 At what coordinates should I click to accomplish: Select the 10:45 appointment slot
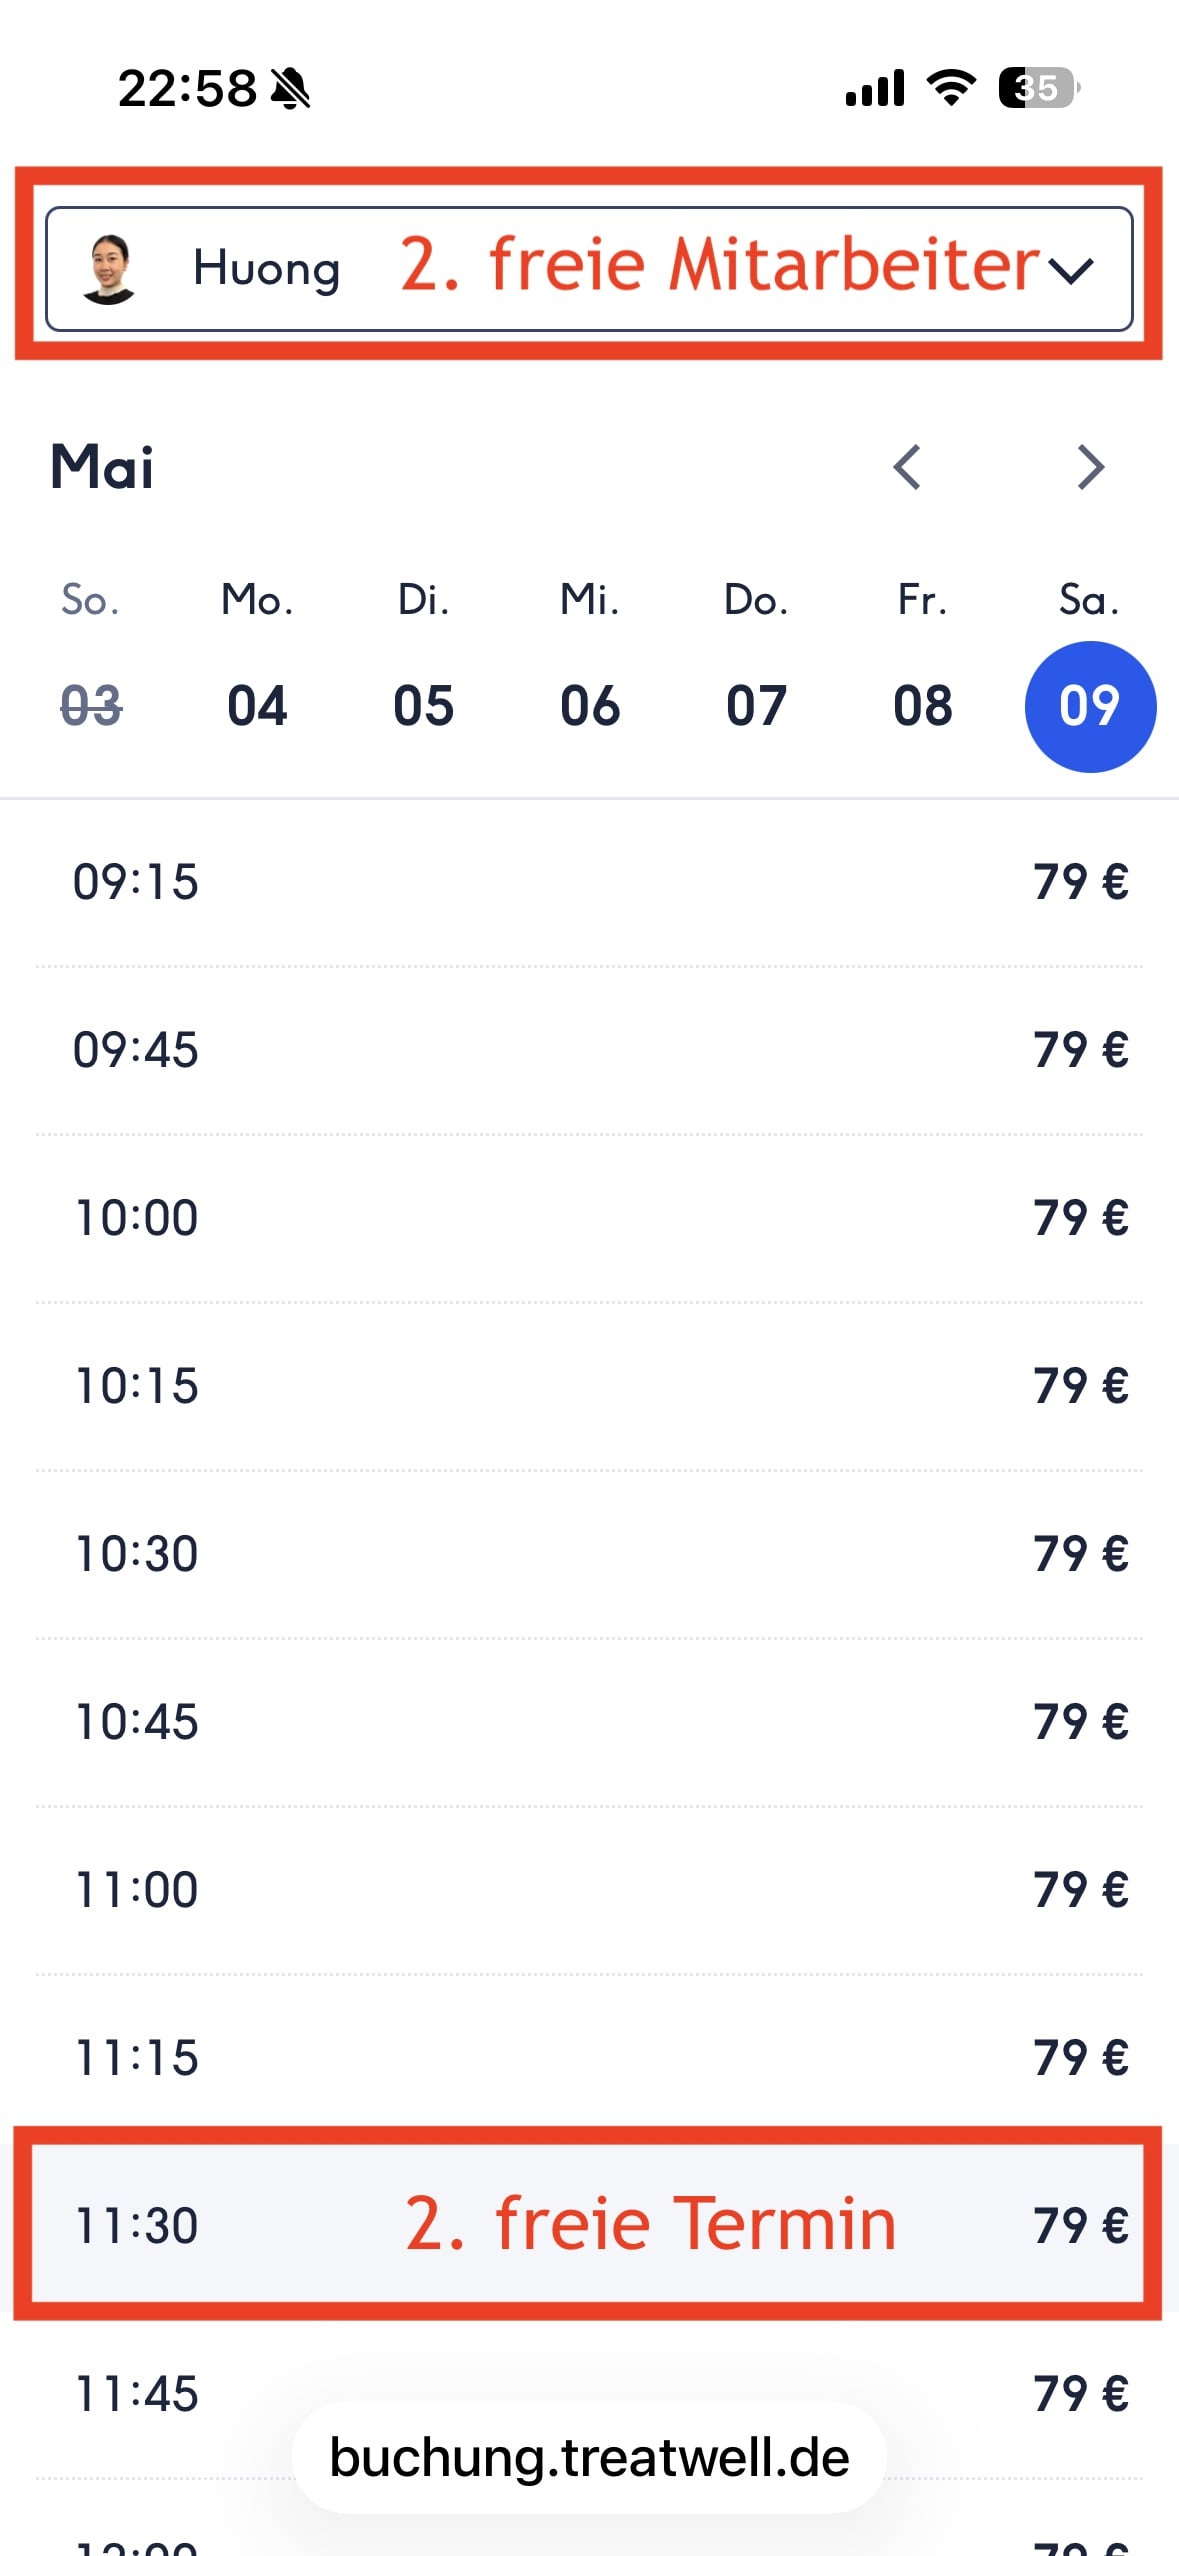(x=588, y=1722)
